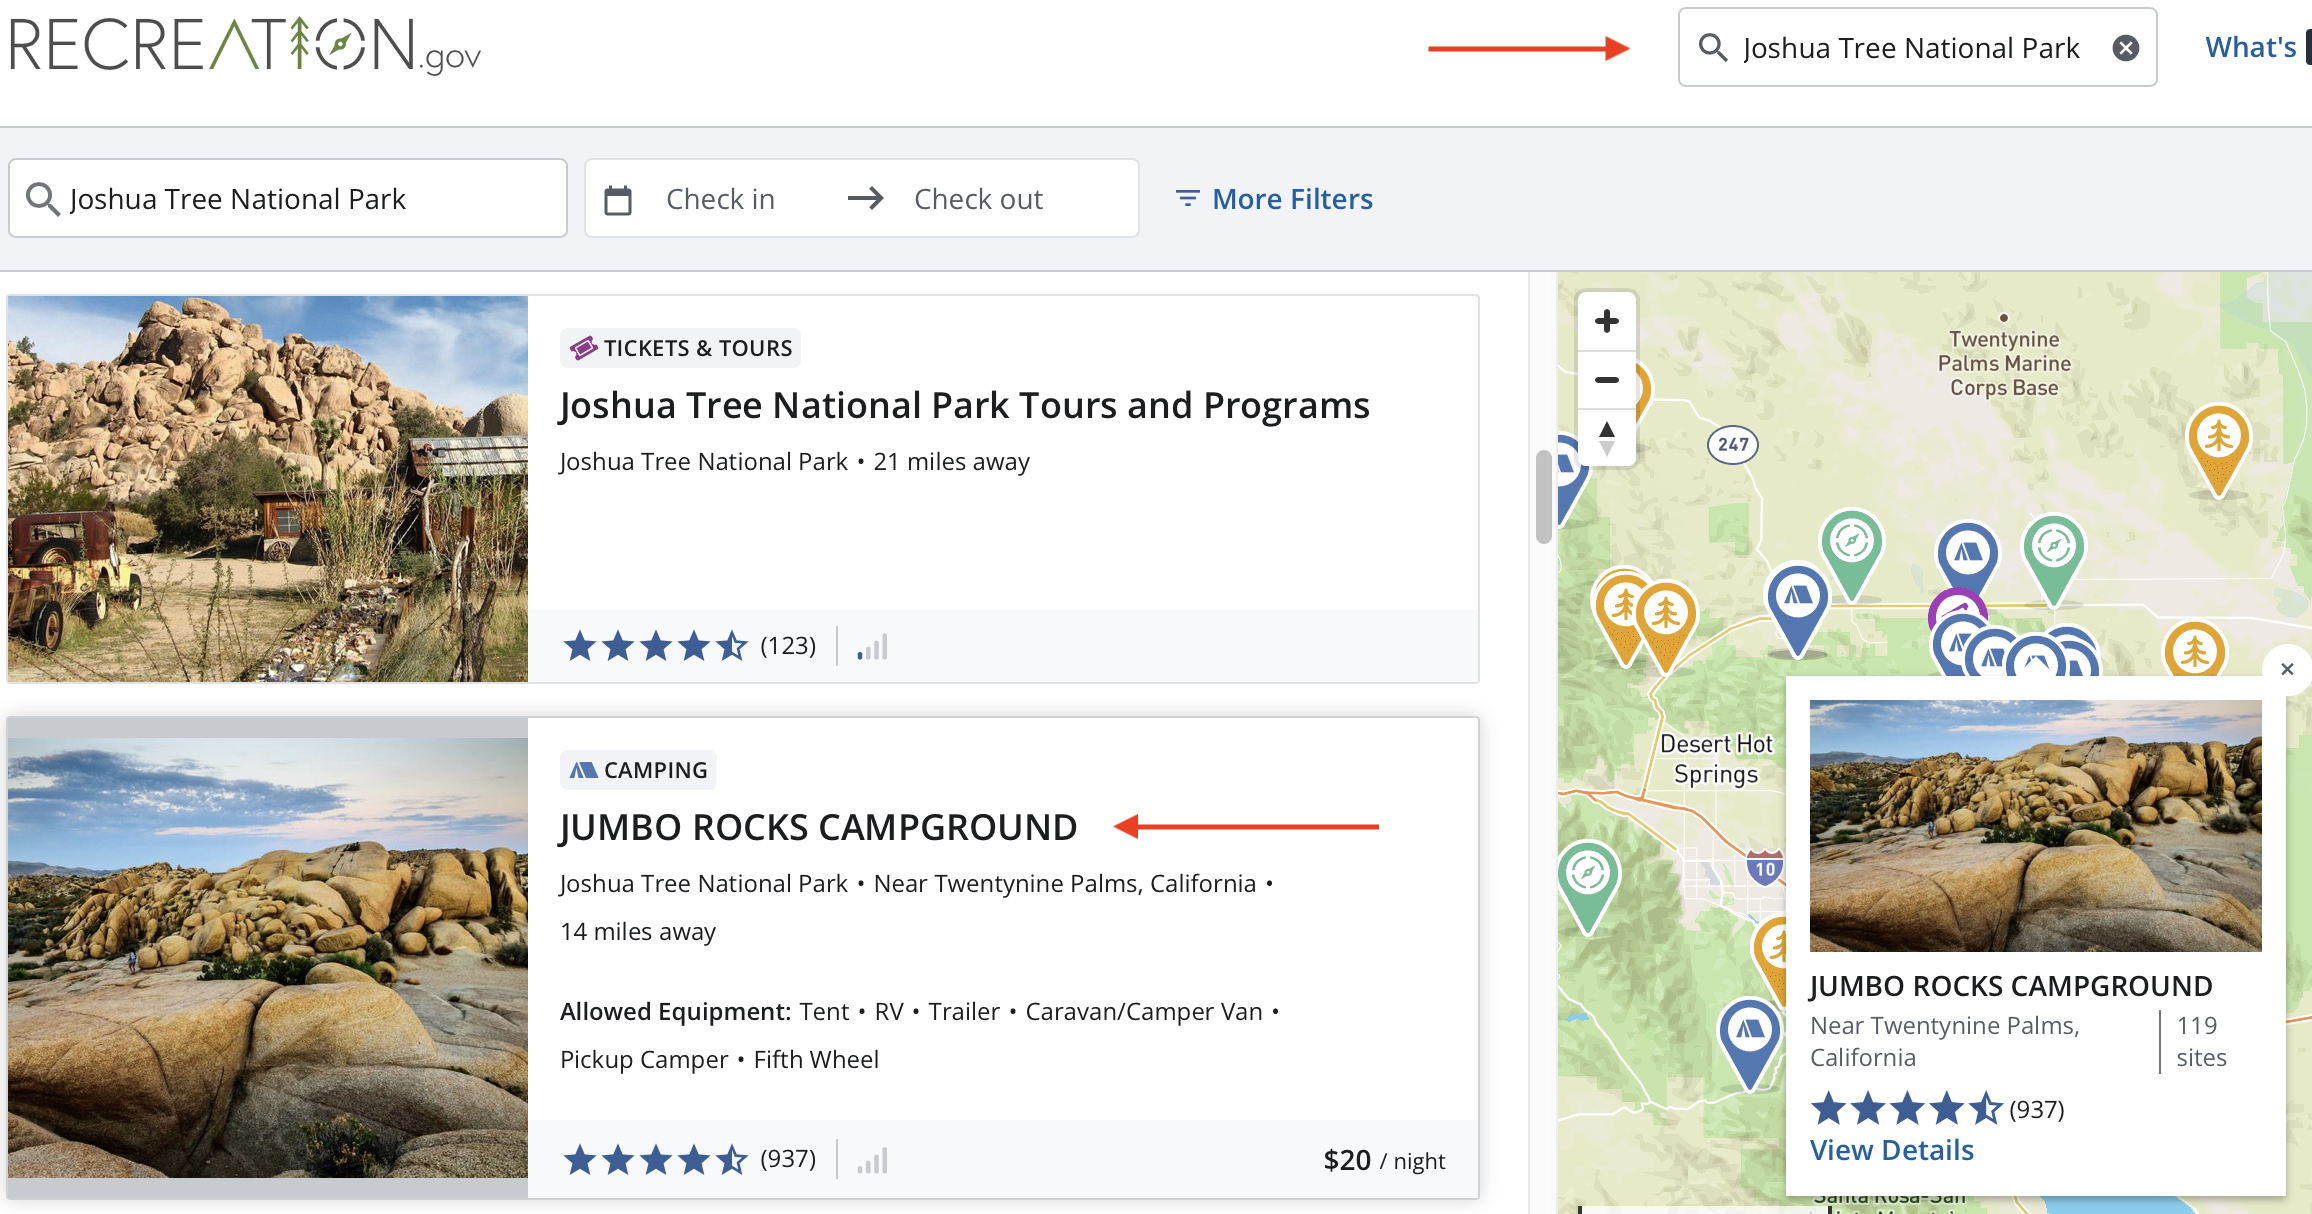Clear the top search box text
The width and height of the screenshot is (2312, 1214).
(2125, 48)
